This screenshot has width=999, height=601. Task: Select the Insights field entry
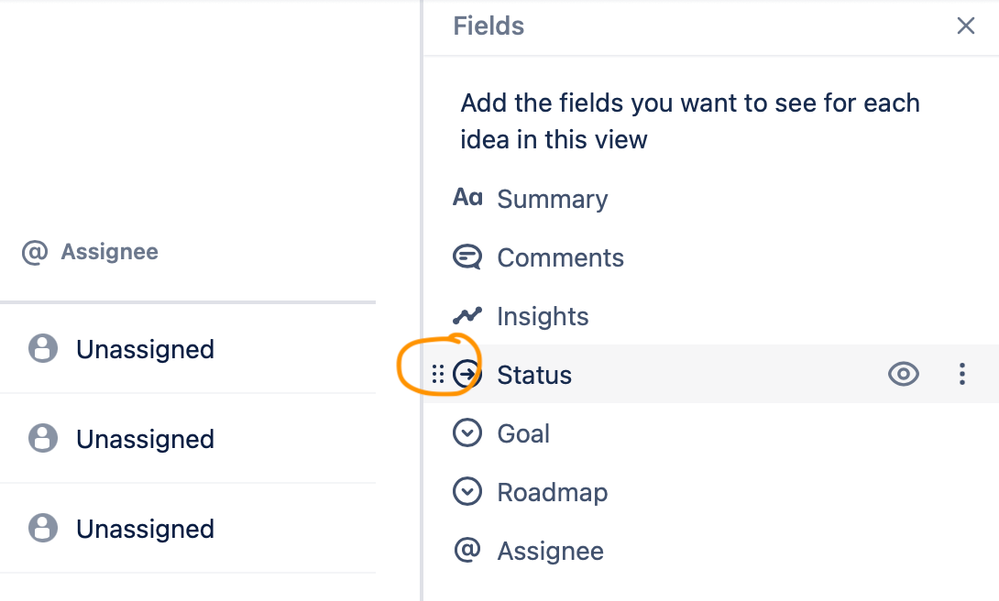click(x=543, y=317)
